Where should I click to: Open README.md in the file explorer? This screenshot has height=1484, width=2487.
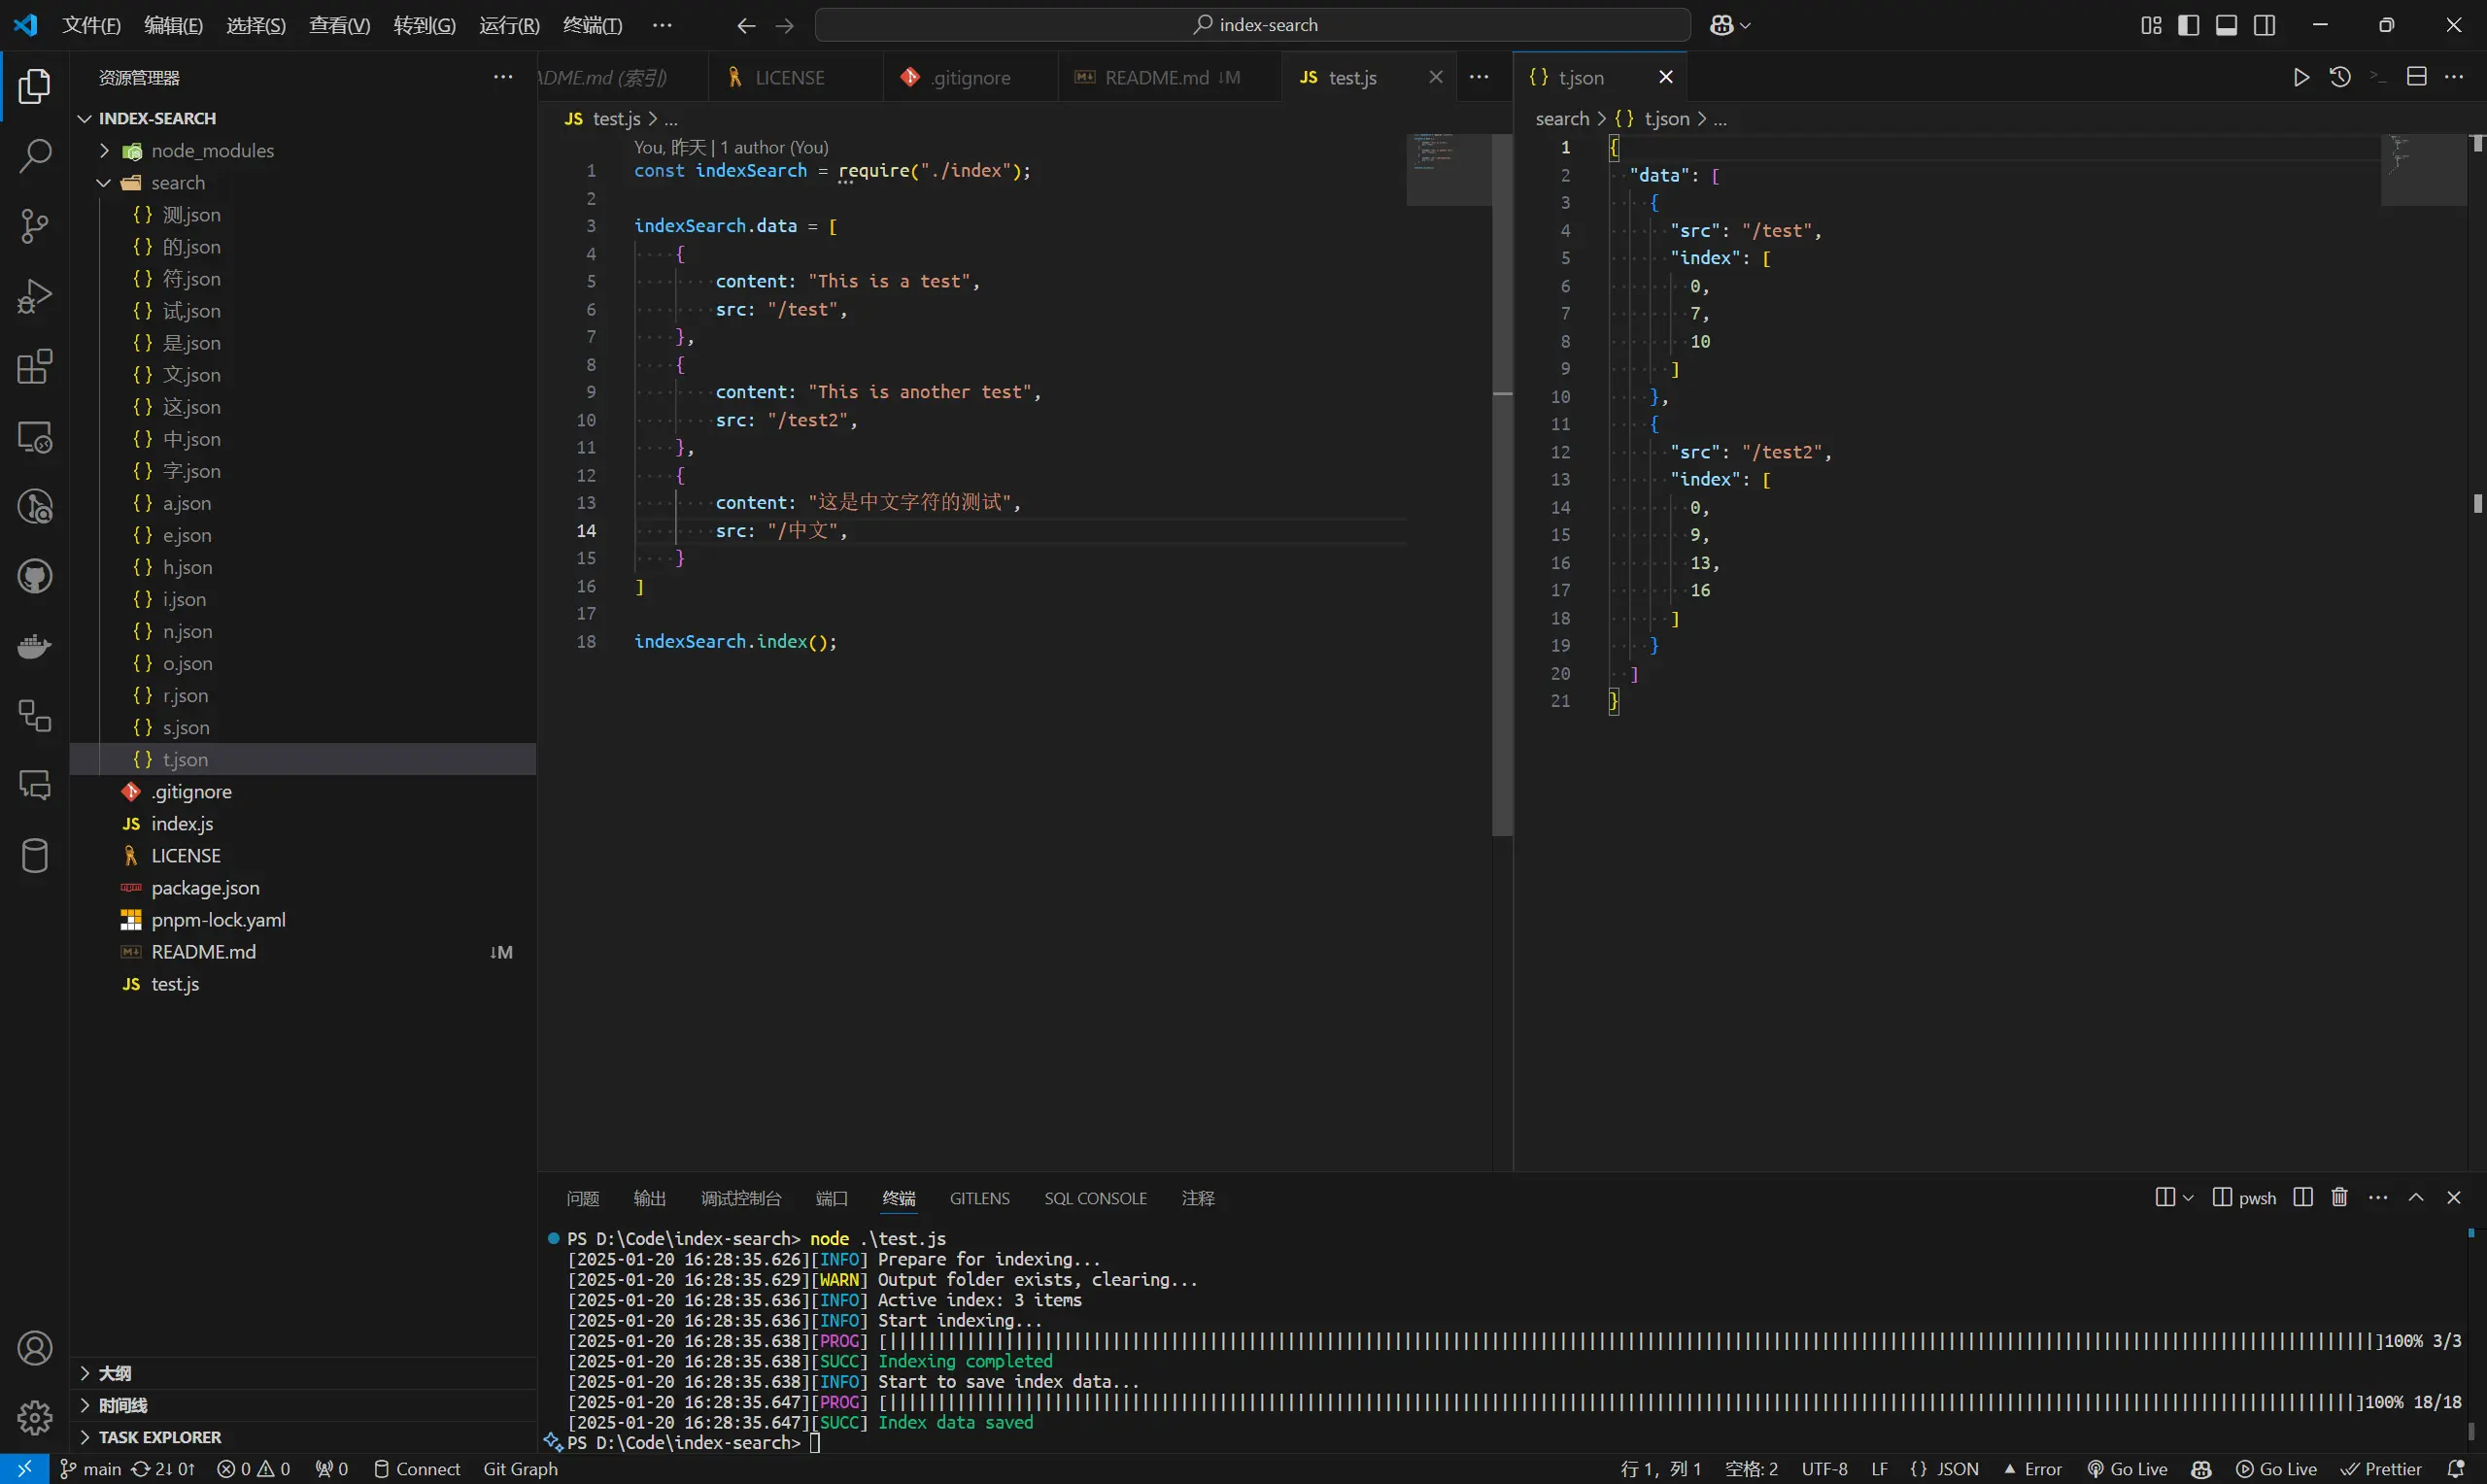[x=303, y=952]
